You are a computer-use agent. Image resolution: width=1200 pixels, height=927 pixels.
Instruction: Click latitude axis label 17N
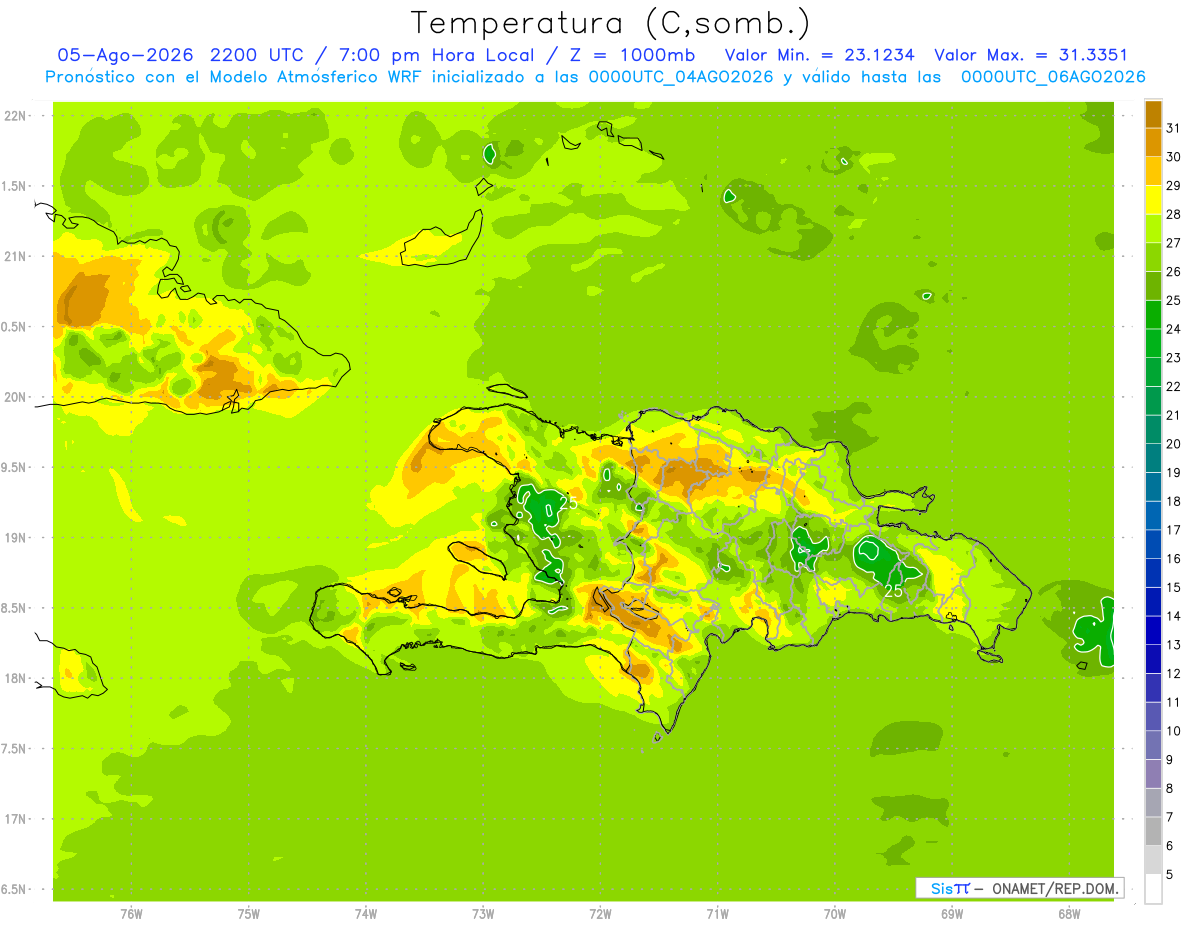pyautogui.click(x=14, y=819)
